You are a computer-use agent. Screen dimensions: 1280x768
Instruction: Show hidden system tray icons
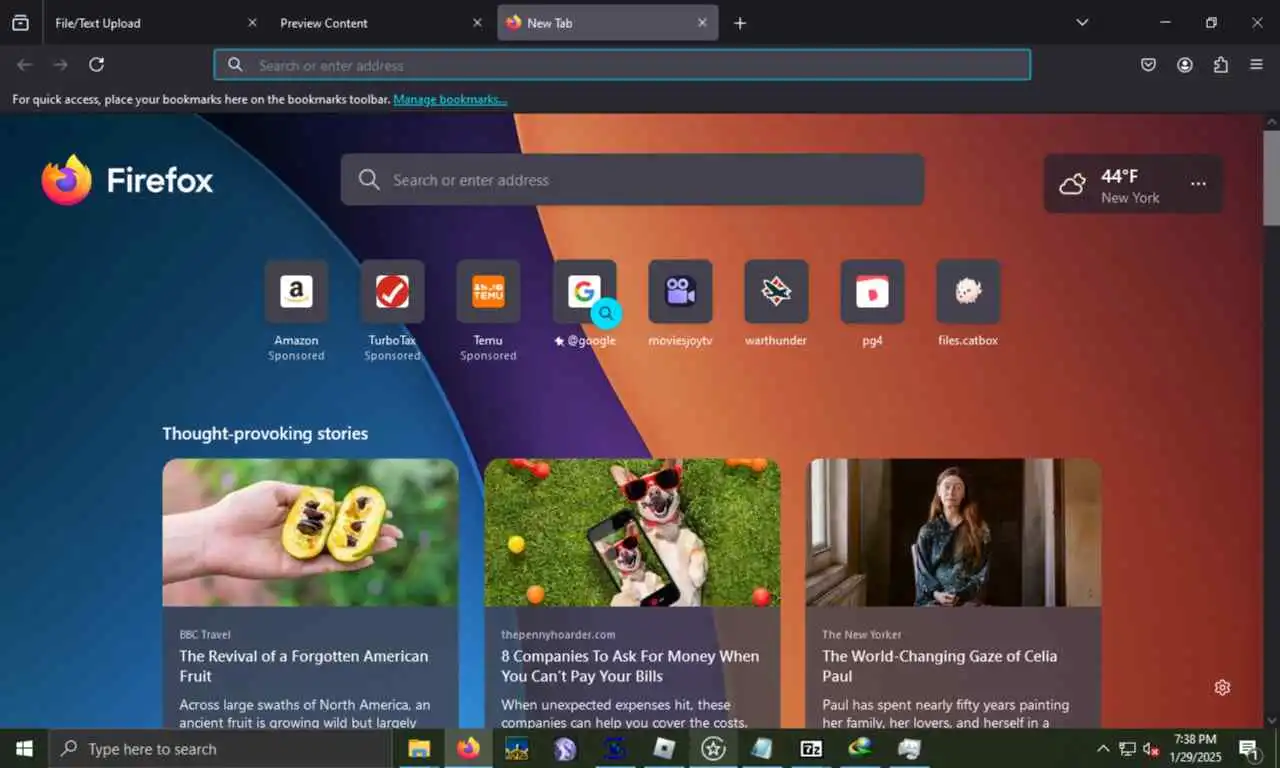pos(1103,749)
